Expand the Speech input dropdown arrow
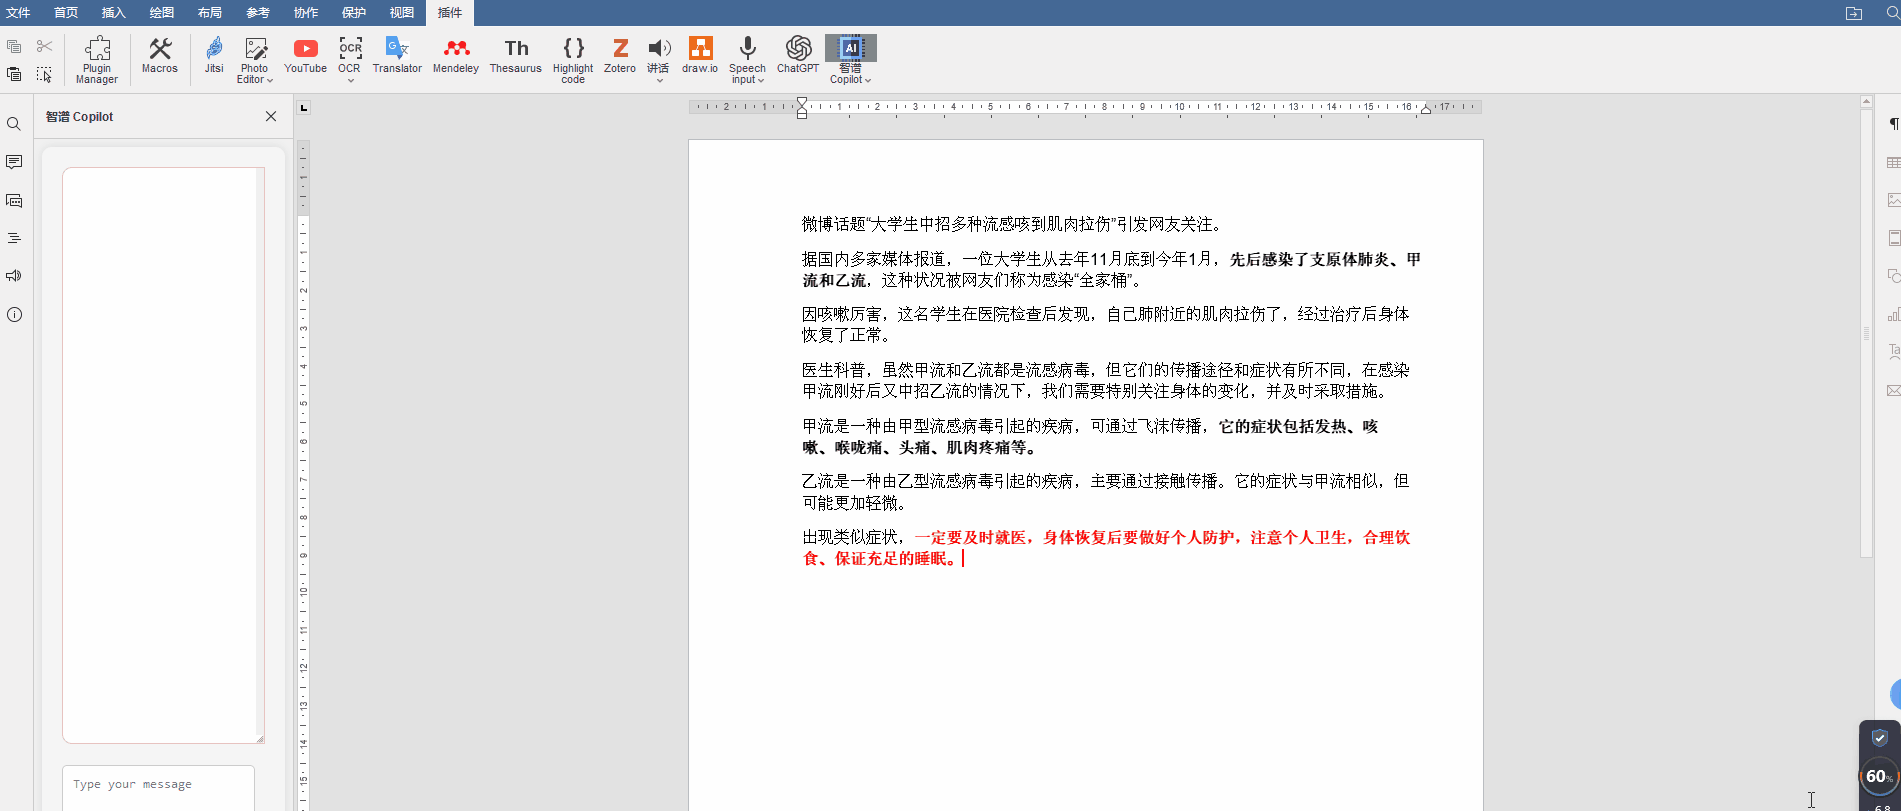The image size is (1901, 811). 761,80
